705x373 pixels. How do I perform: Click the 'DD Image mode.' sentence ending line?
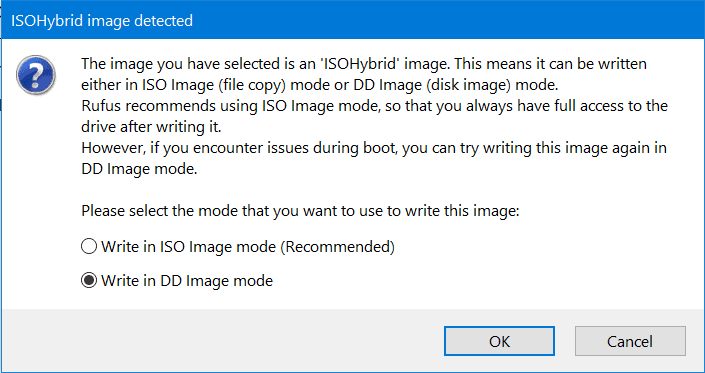click(139, 169)
